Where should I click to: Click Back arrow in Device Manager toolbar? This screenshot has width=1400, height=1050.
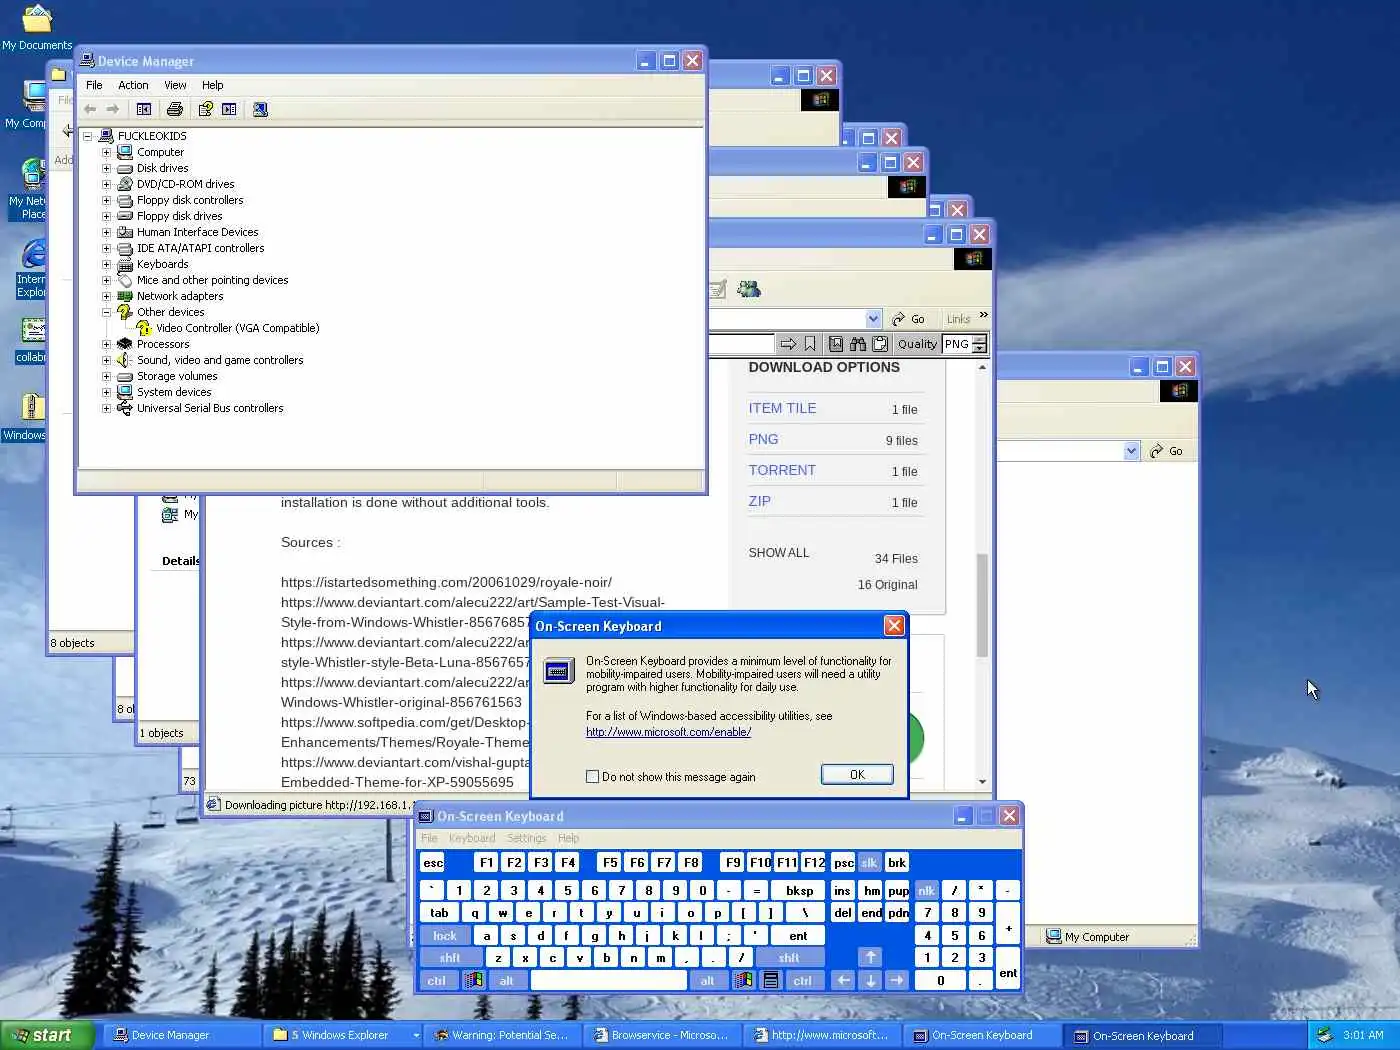[x=90, y=109]
